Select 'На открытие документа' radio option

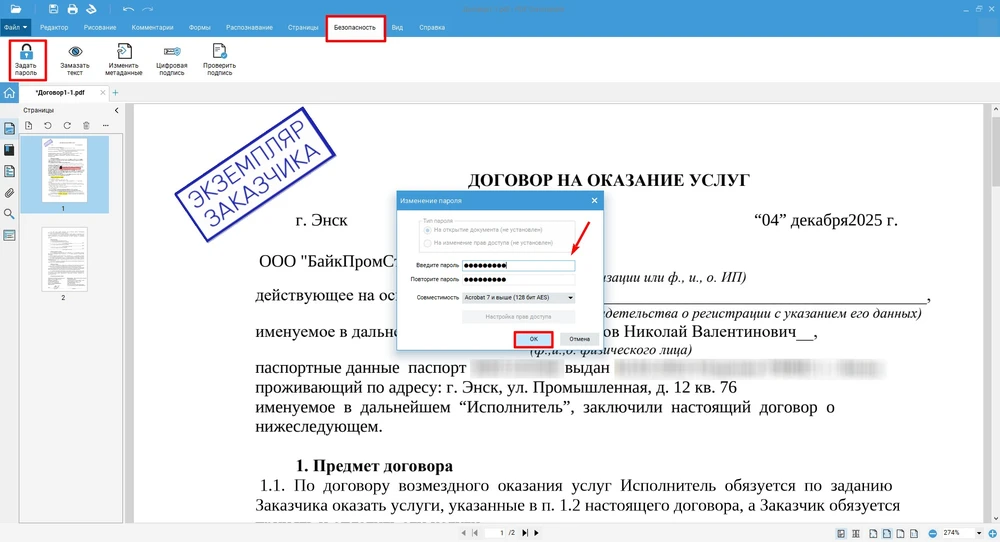tap(429, 230)
